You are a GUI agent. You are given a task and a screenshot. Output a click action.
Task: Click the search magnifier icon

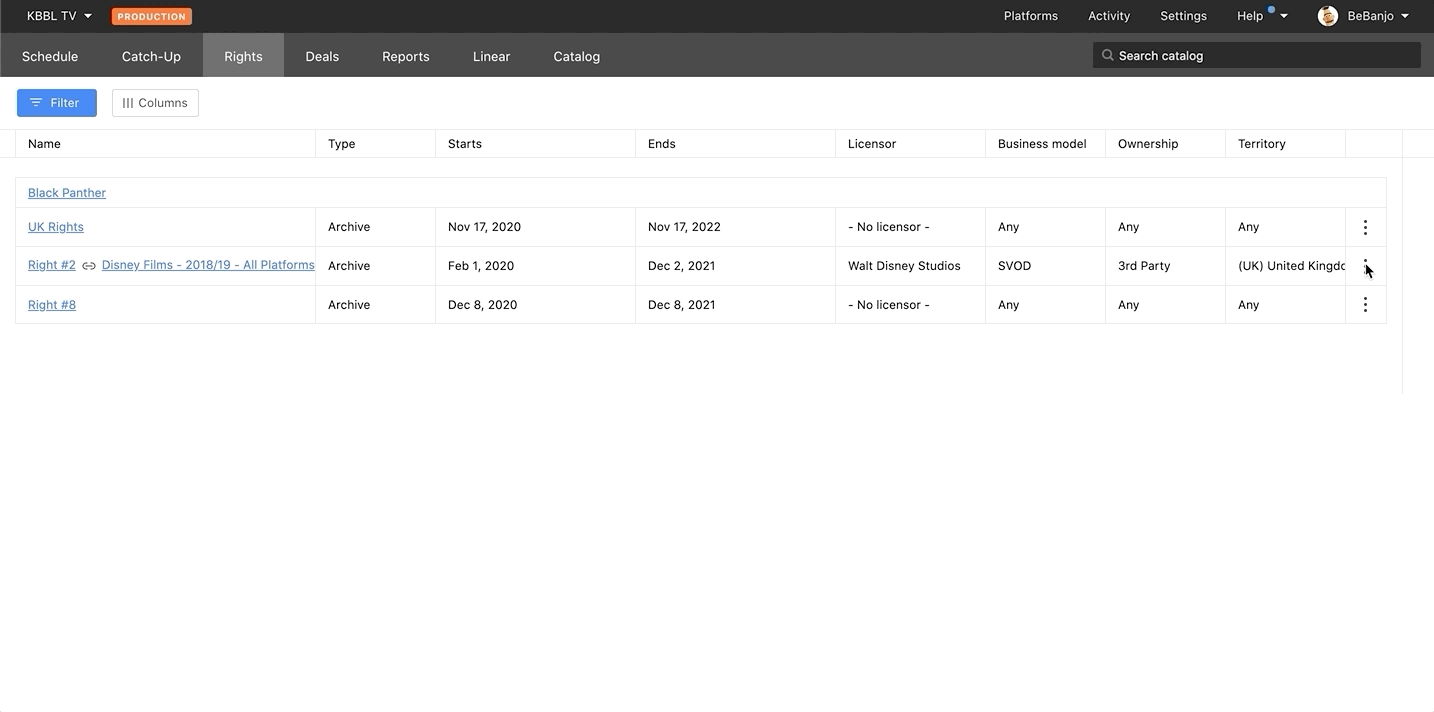1107,56
